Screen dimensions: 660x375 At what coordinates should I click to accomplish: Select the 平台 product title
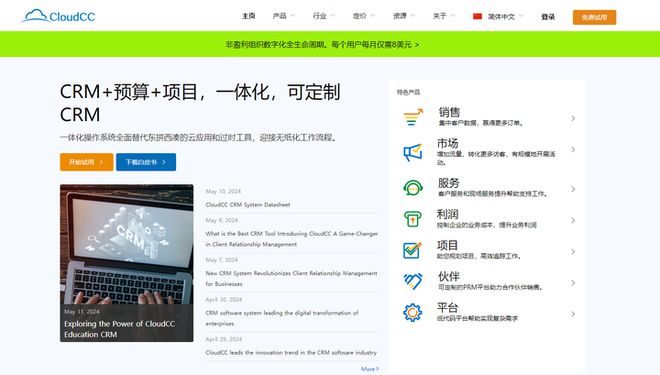click(447, 307)
